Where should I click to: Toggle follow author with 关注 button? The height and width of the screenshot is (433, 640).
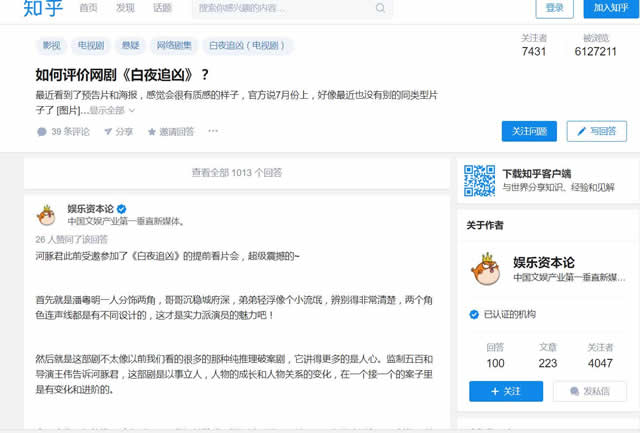tap(506, 392)
